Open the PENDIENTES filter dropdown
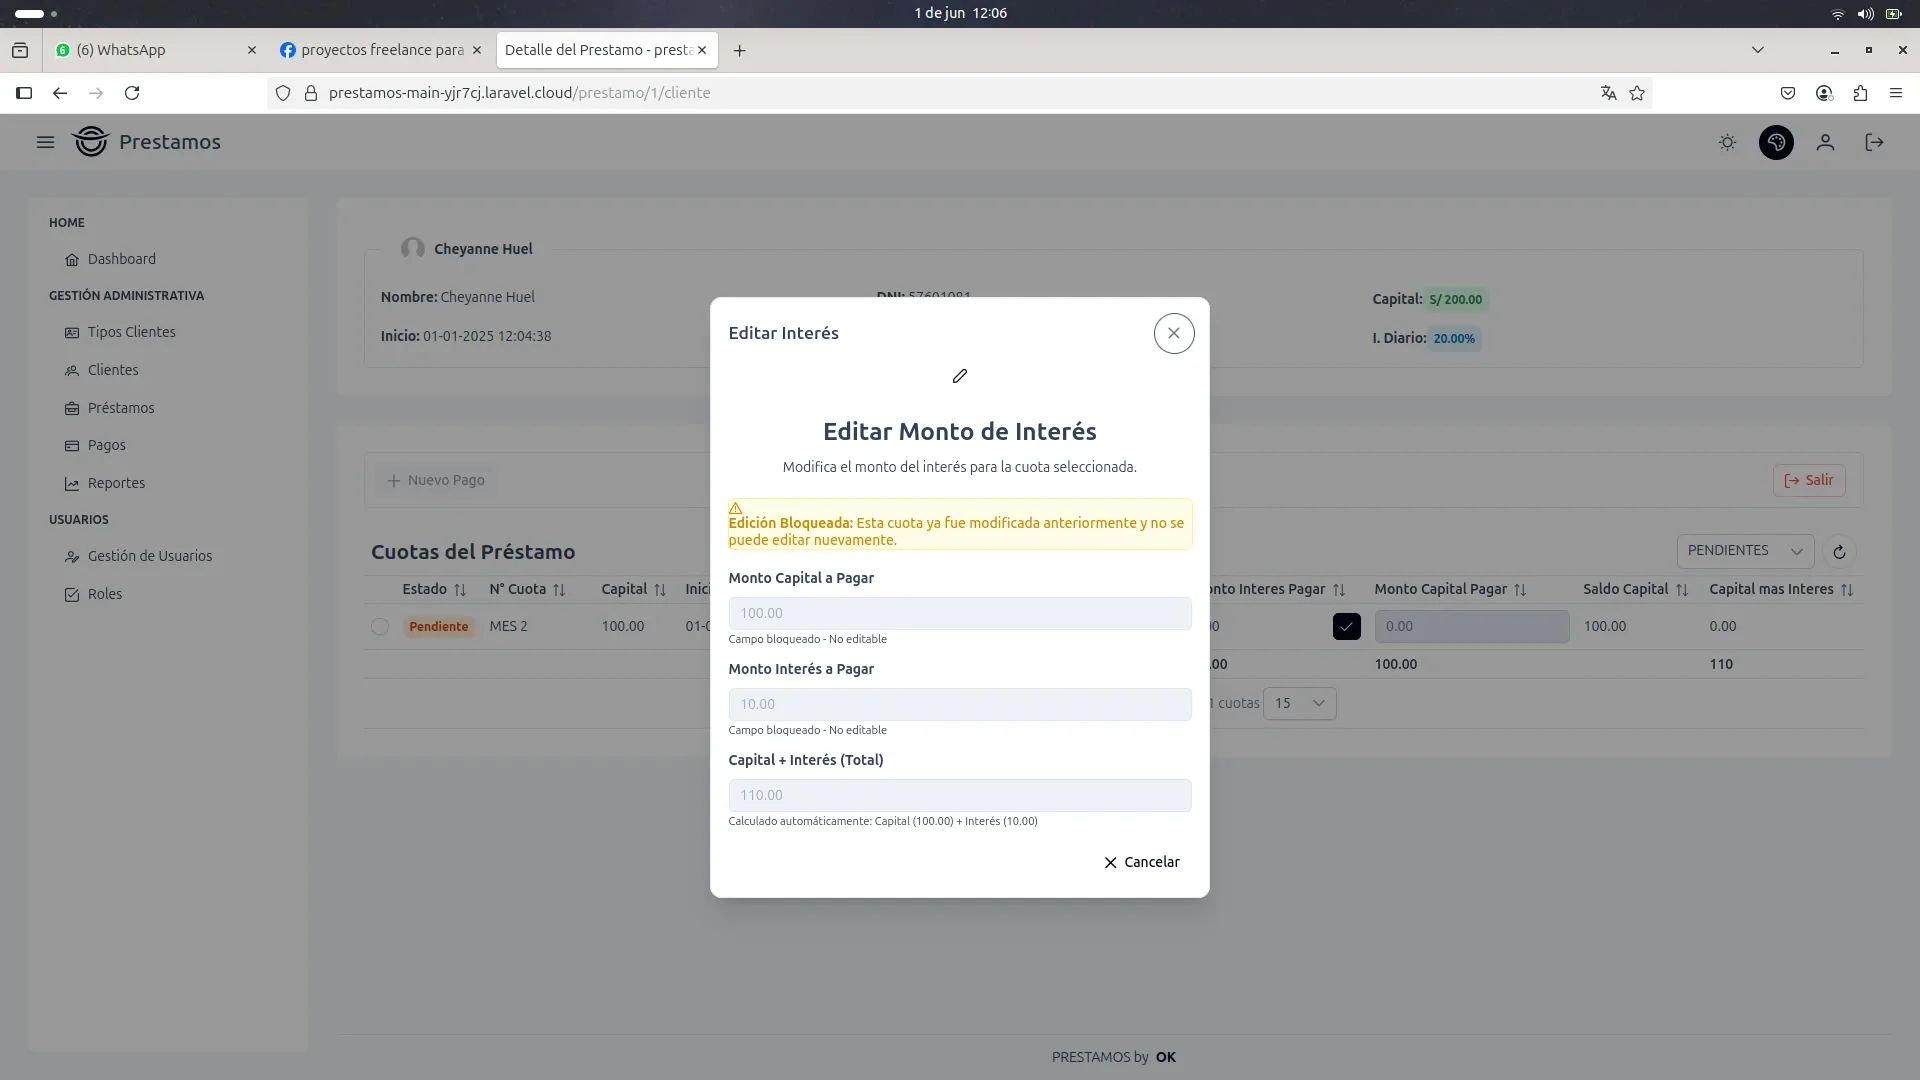Image resolution: width=1920 pixels, height=1080 pixels. (1744, 551)
